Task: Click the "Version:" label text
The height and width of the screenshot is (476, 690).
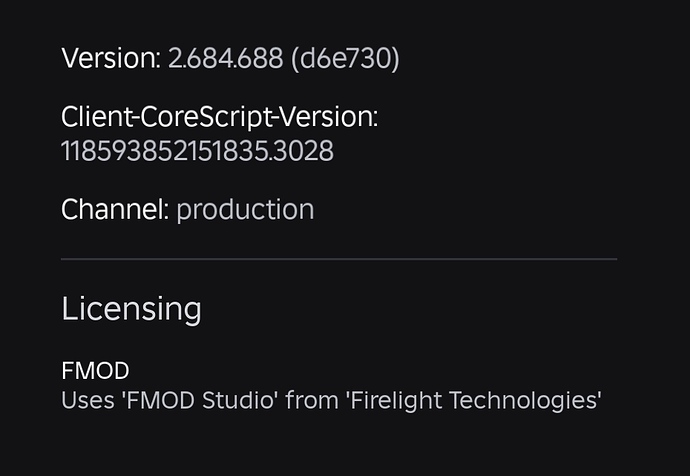Action: (x=110, y=59)
